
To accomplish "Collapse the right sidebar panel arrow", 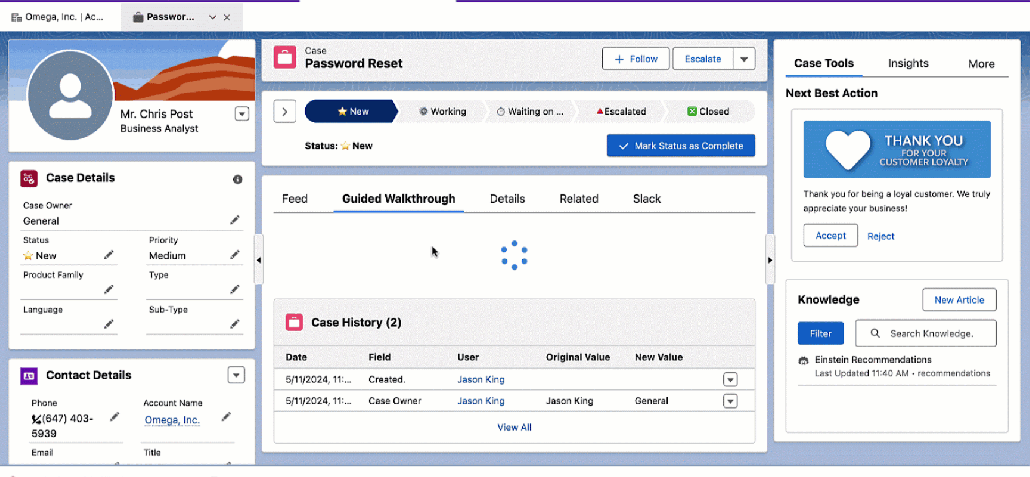I will click(x=769, y=260).
